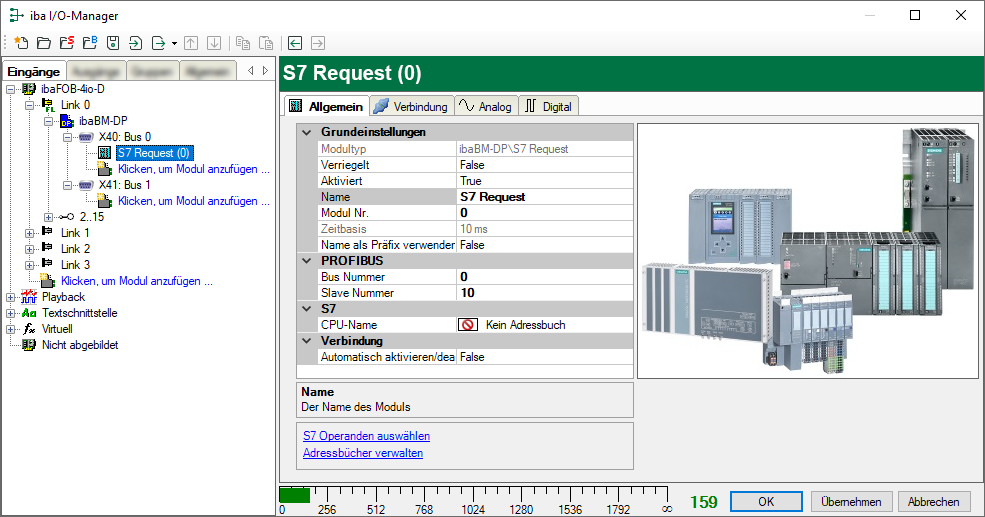Collapse the Link 0 tree node

click(x=30, y=105)
